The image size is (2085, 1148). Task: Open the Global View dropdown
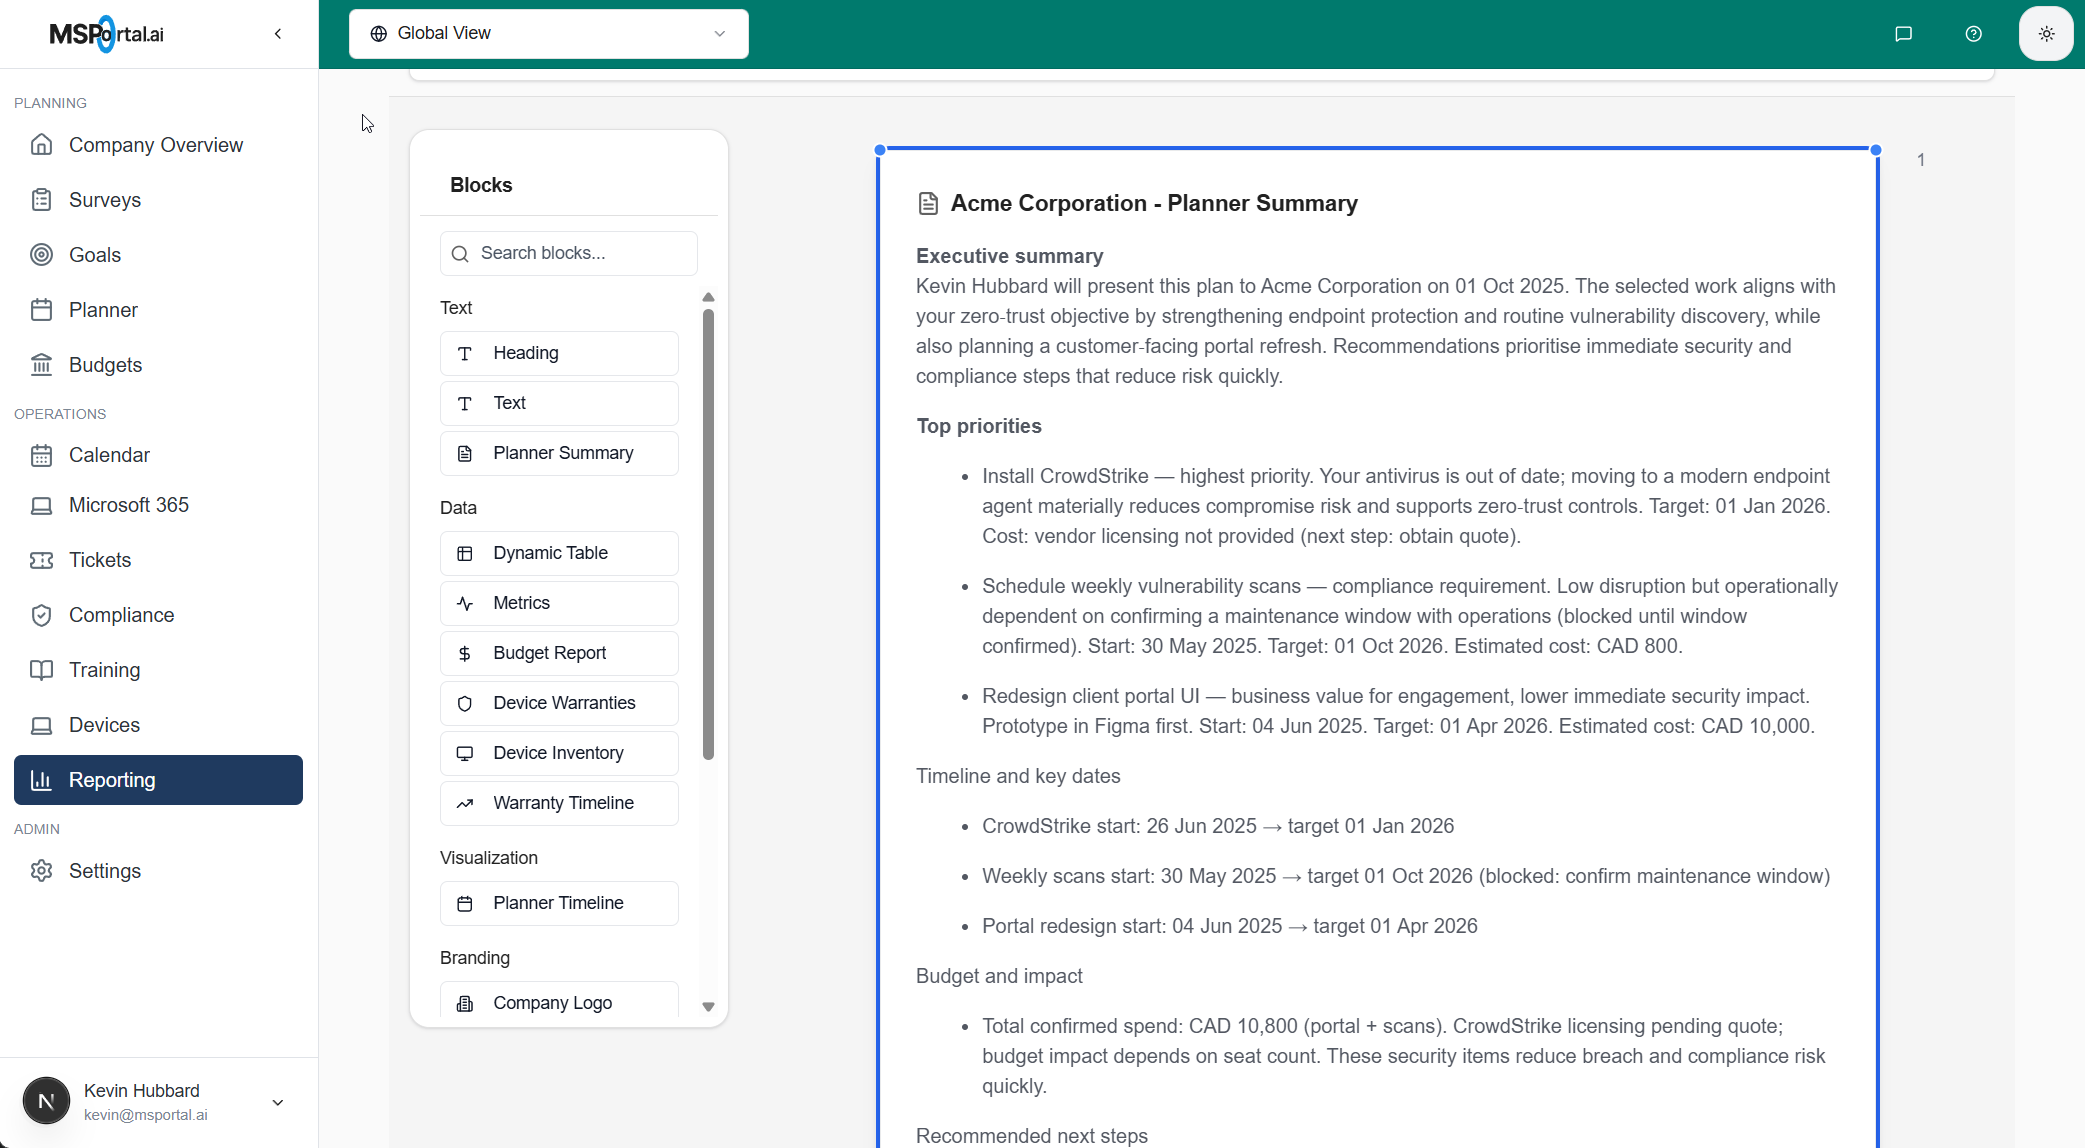[548, 34]
